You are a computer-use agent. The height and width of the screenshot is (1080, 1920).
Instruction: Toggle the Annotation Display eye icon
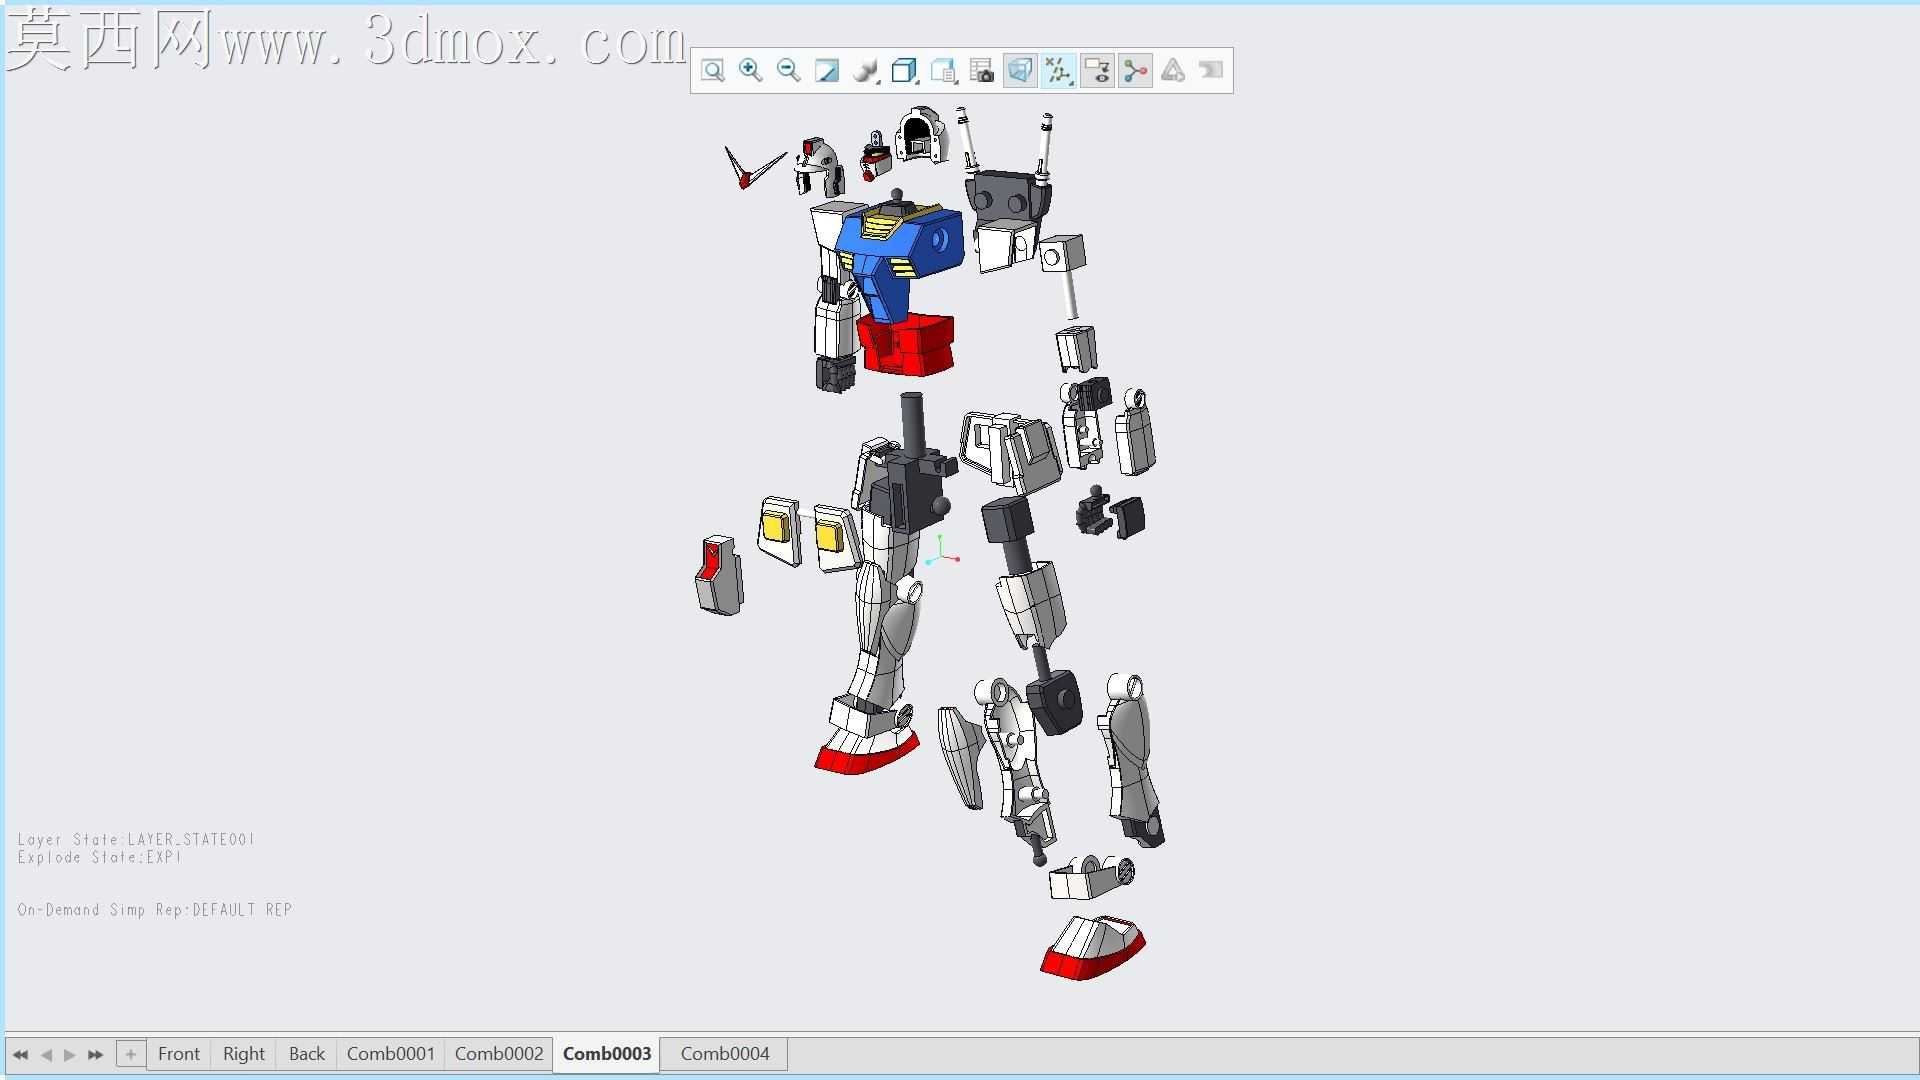1097,71
